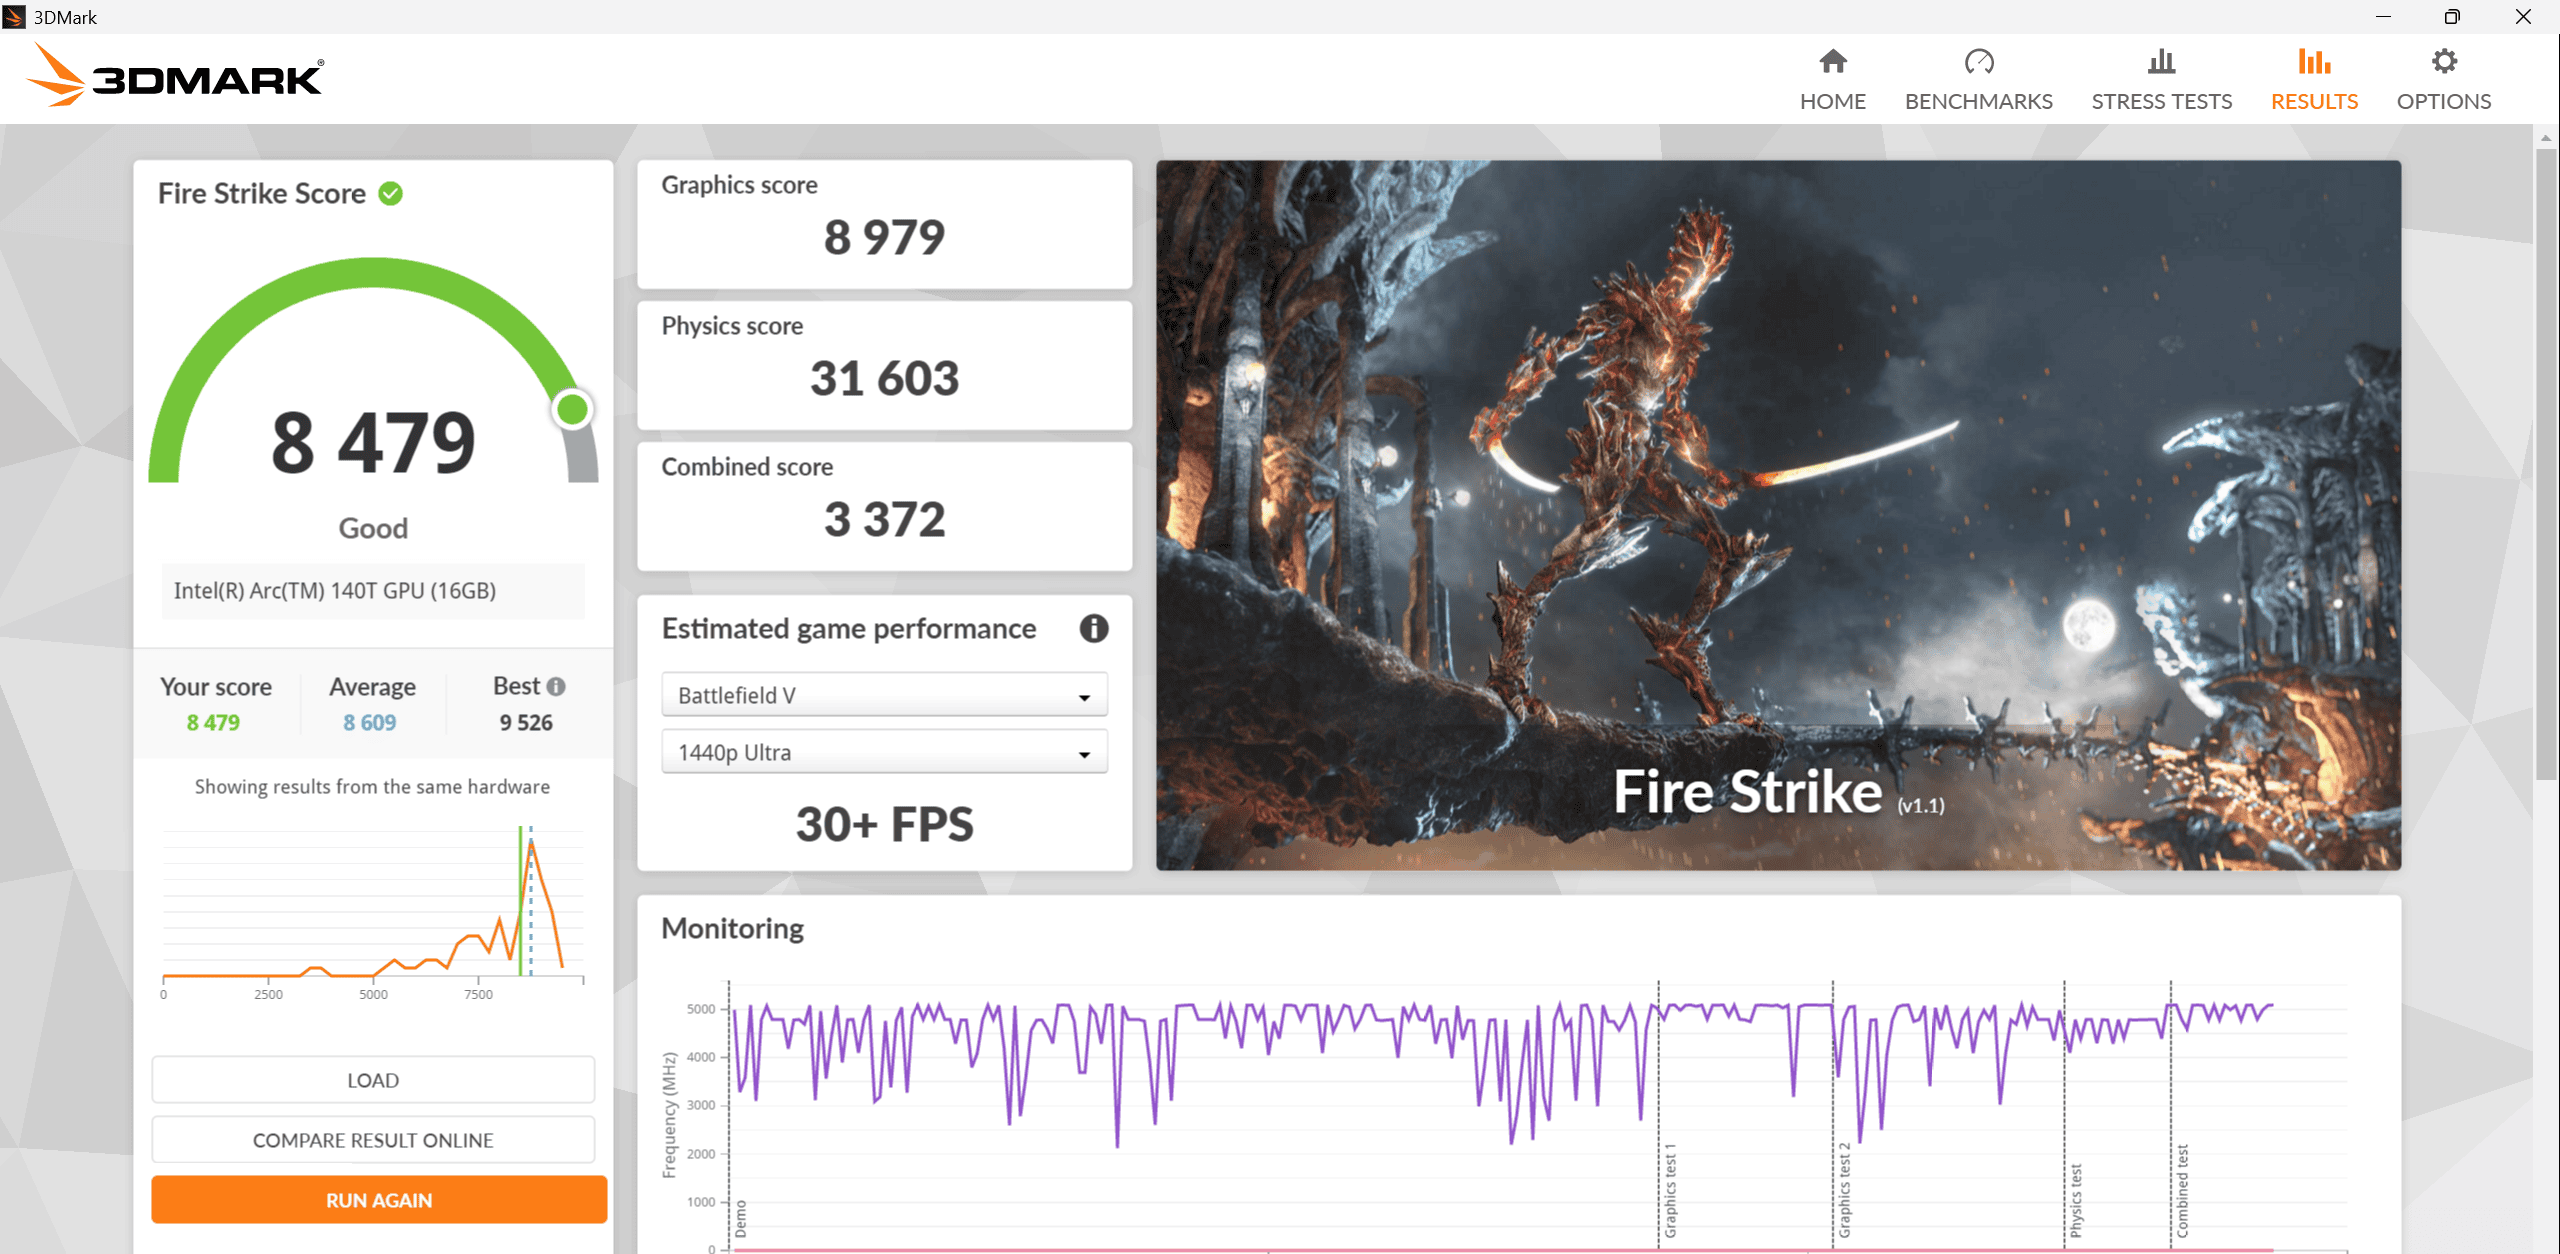Click the green verified checkmark beside Fire Strike Score
The width and height of the screenshot is (2560, 1254).
point(390,193)
